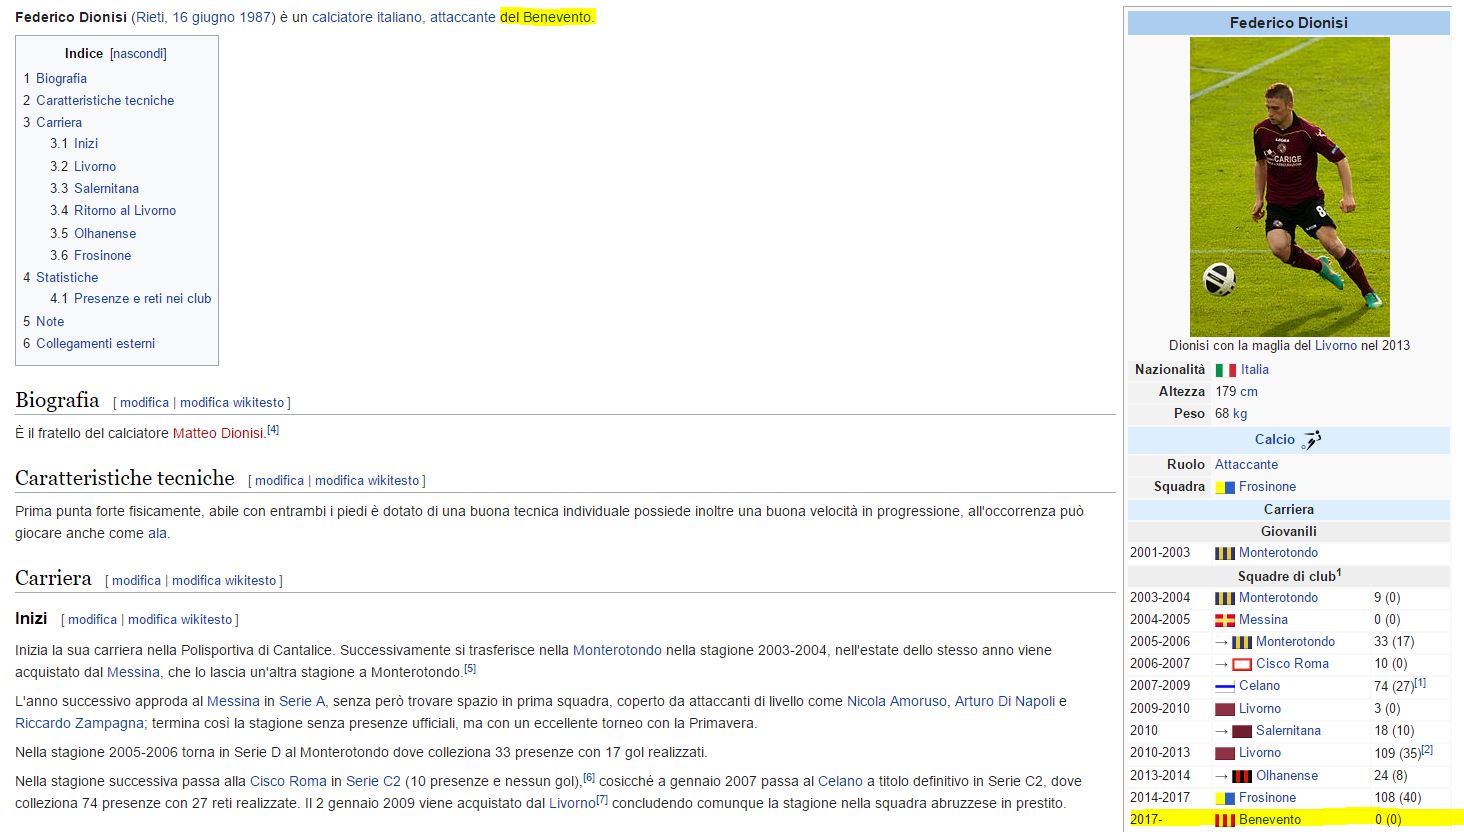Open the photo of Federico Dionisi

(x=1289, y=187)
